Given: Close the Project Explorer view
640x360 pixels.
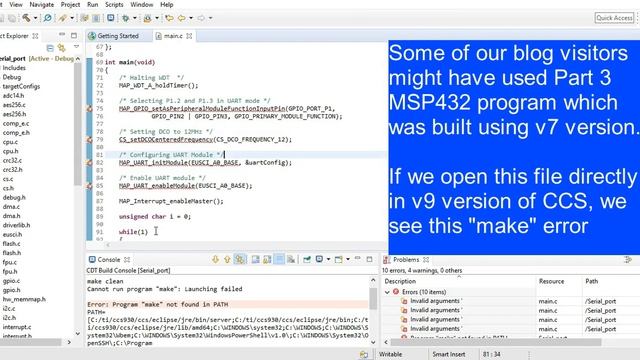Looking at the screenshot, I should pos(36,36).
